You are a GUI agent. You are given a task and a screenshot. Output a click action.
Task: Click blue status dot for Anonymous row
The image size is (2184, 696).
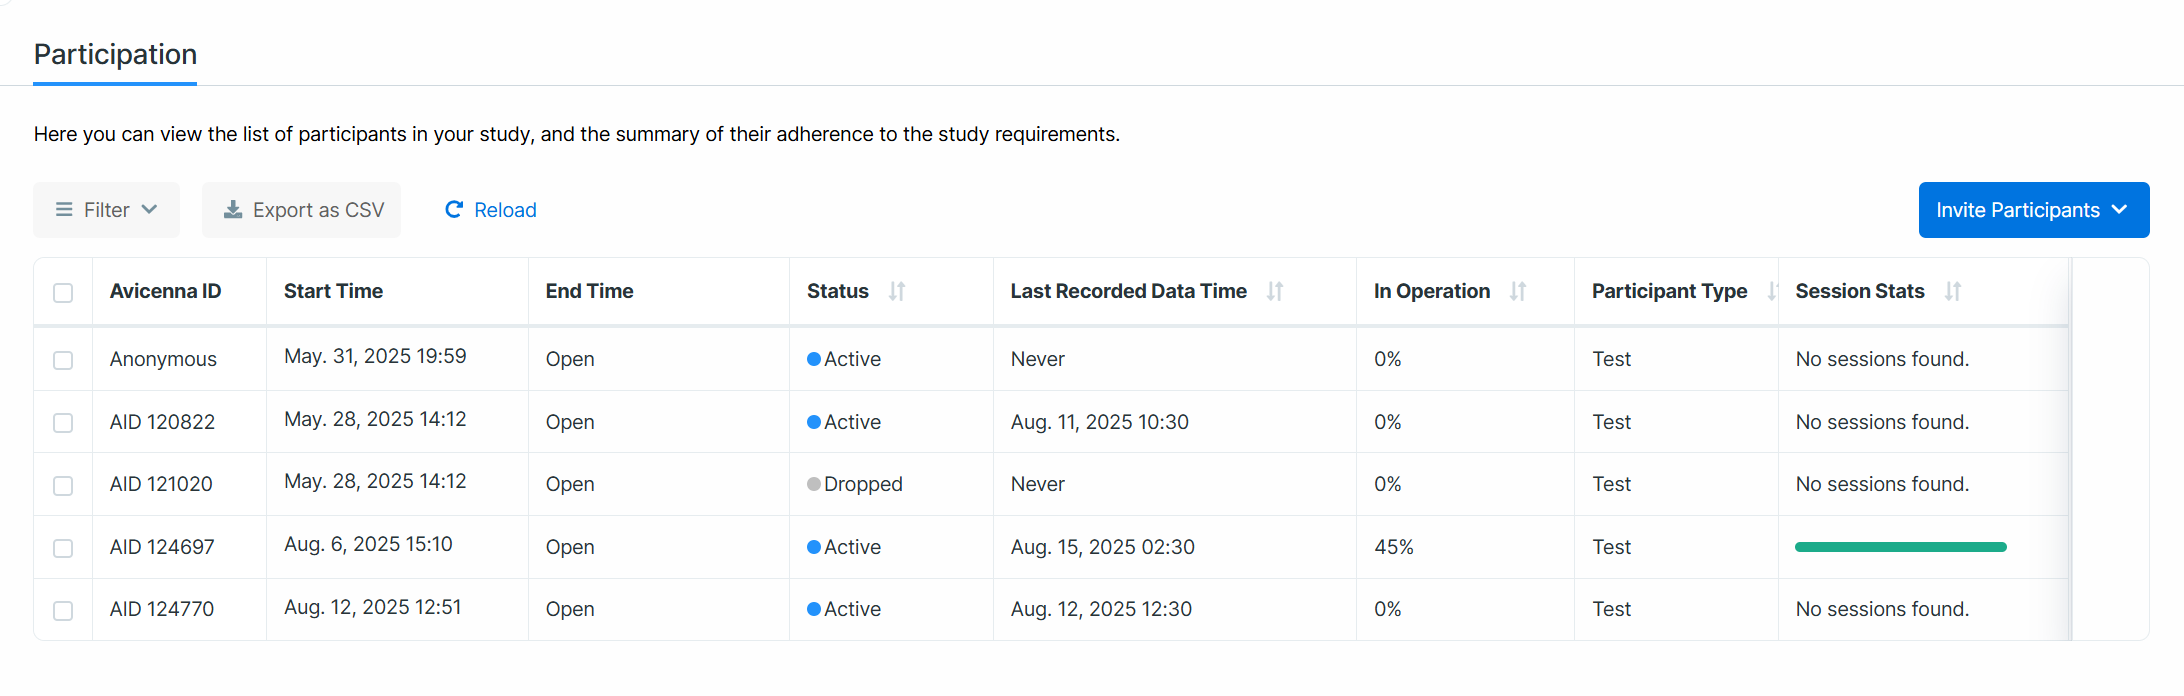pos(814,359)
